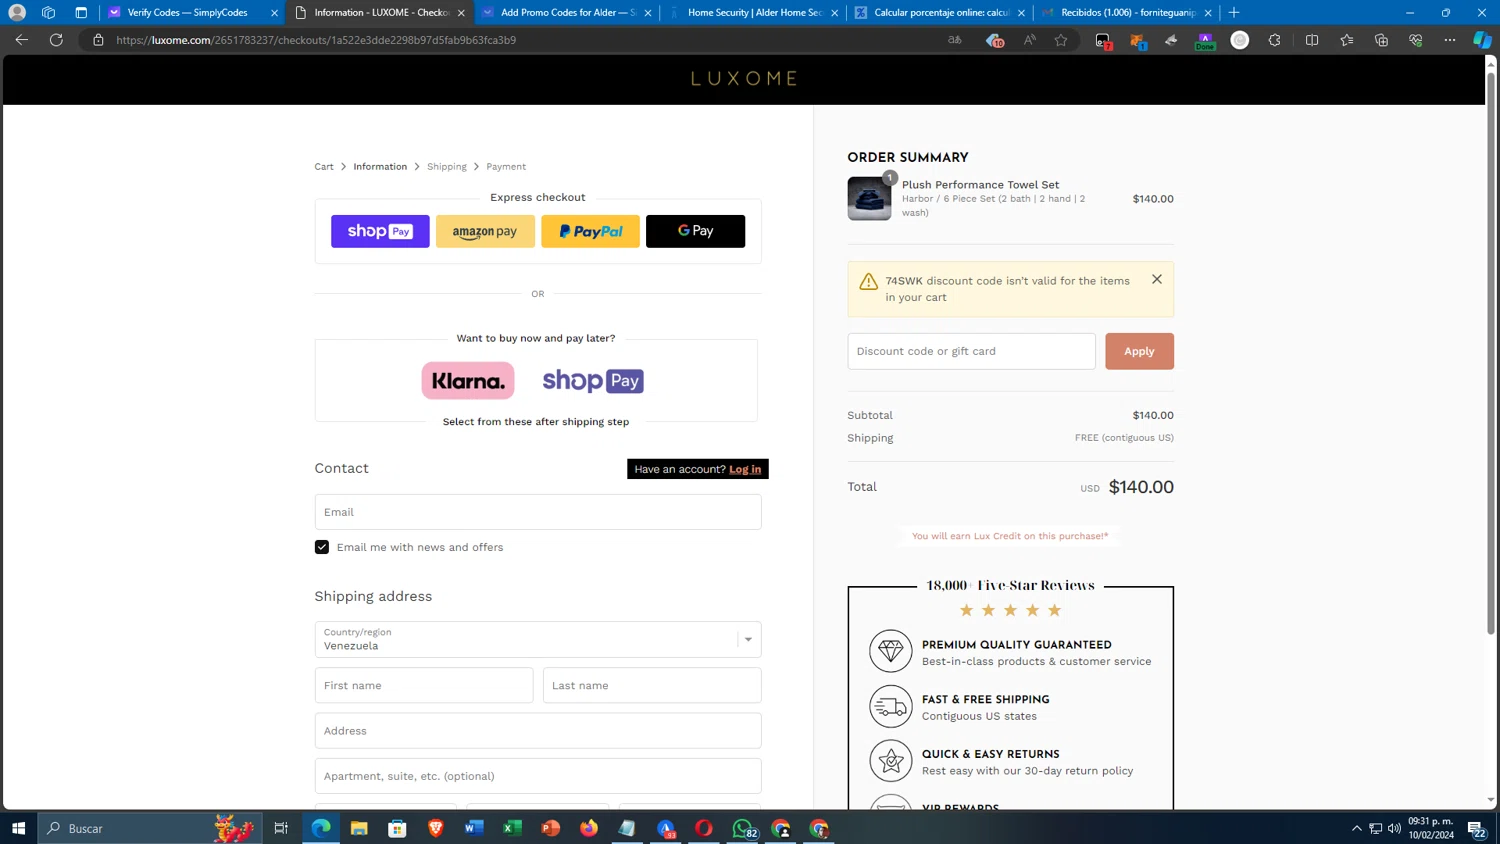Open Firefox from the taskbar

[589, 828]
